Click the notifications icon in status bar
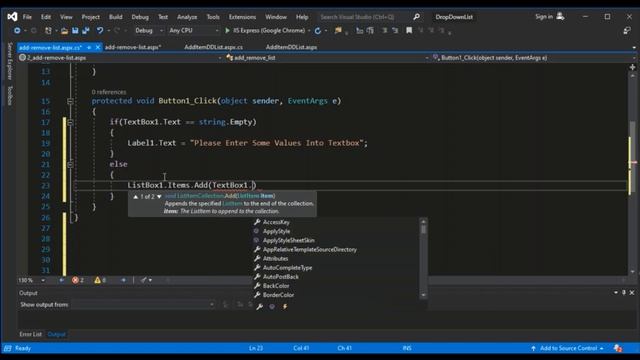The width and height of the screenshot is (640, 360). point(618,348)
